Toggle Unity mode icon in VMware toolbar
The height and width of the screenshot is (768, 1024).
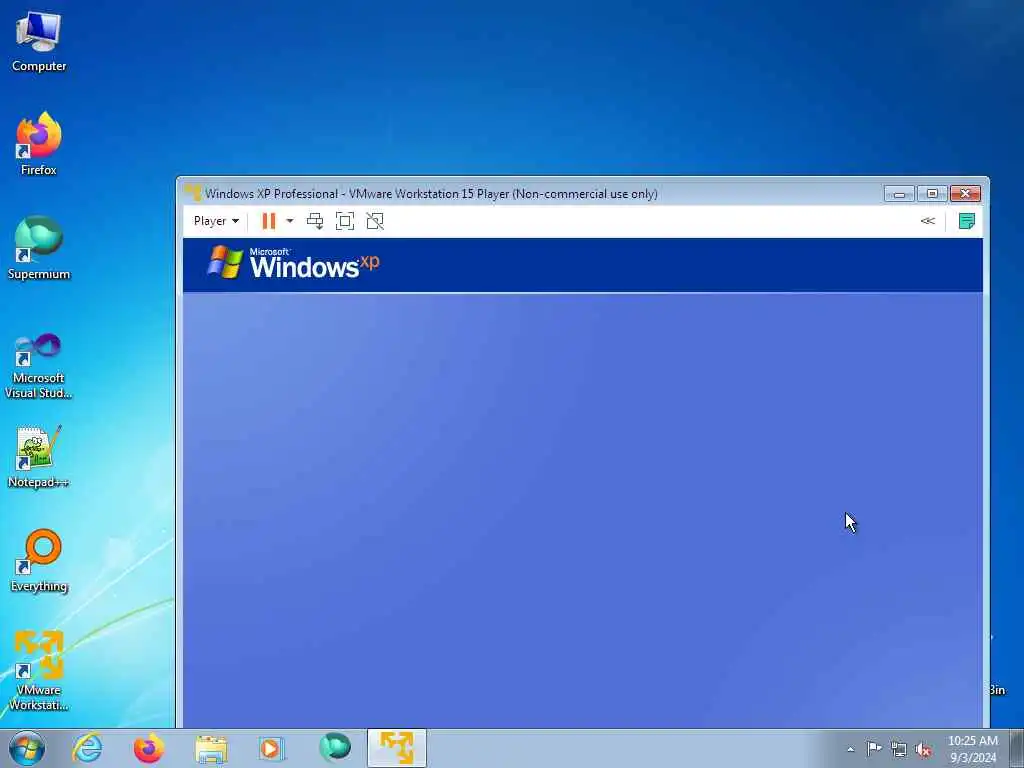click(x=375, y=221)
